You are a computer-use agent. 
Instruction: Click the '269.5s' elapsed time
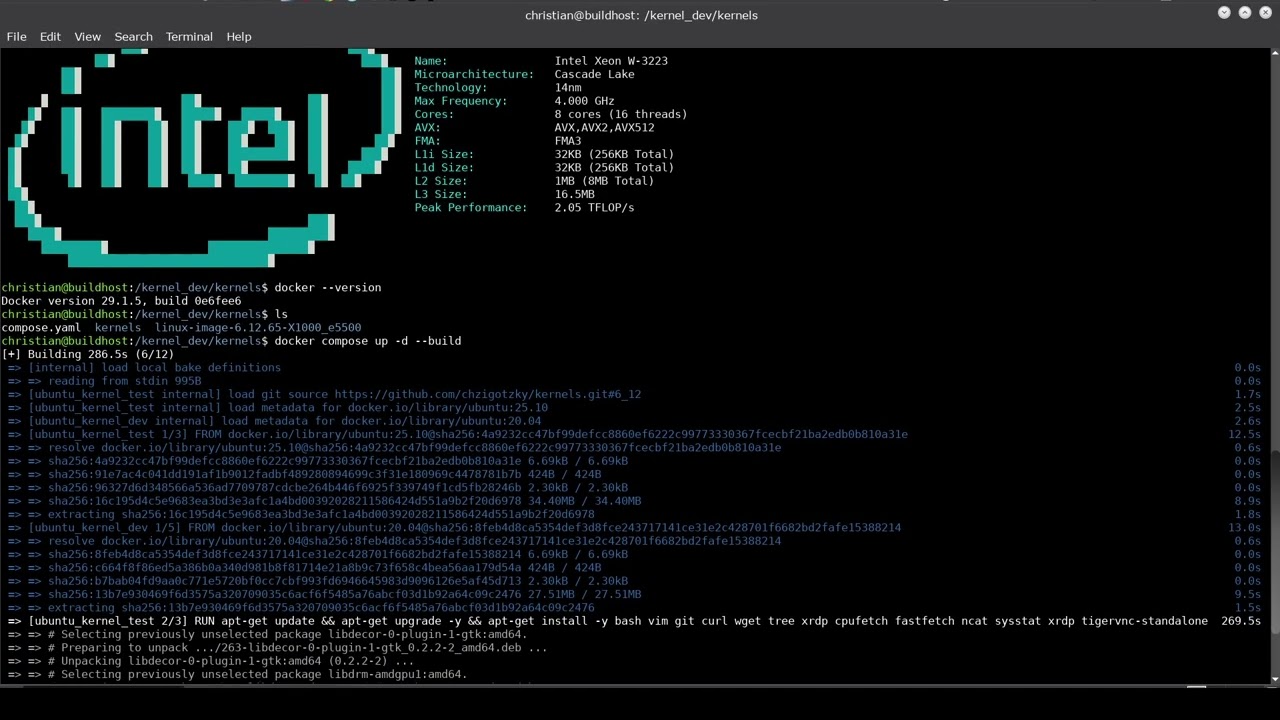[1241, 621]
